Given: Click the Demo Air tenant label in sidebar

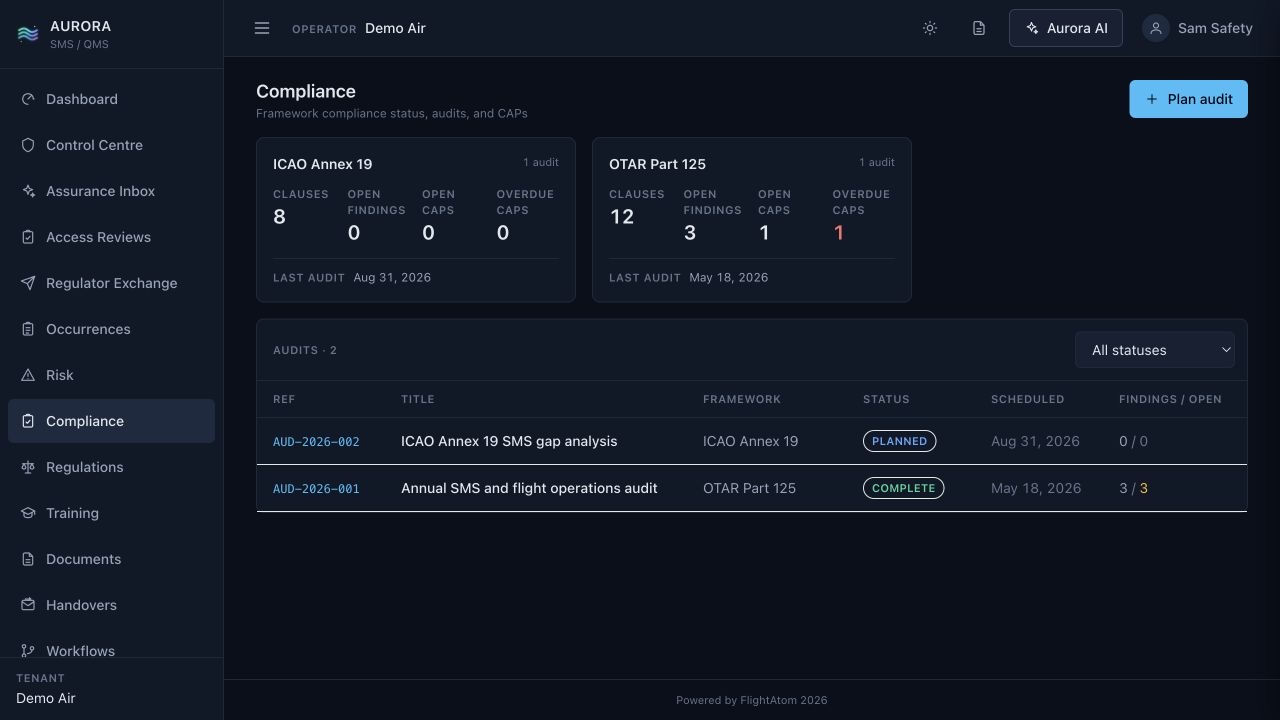Looking at the screenshot, I should tap(46, 698).
